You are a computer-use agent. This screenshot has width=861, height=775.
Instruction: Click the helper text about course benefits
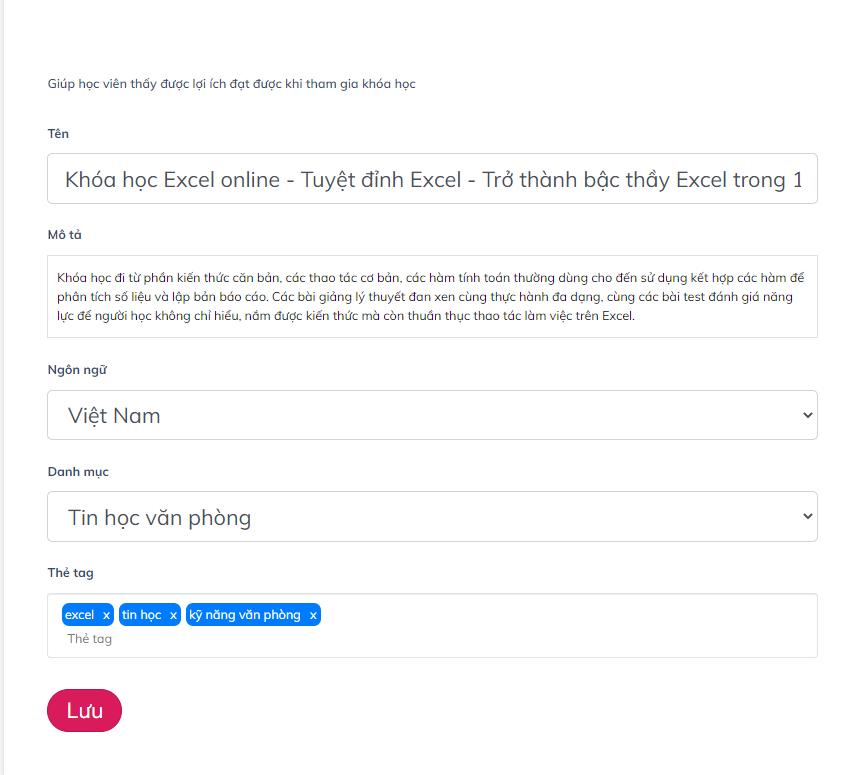click(x=231, y=84)
